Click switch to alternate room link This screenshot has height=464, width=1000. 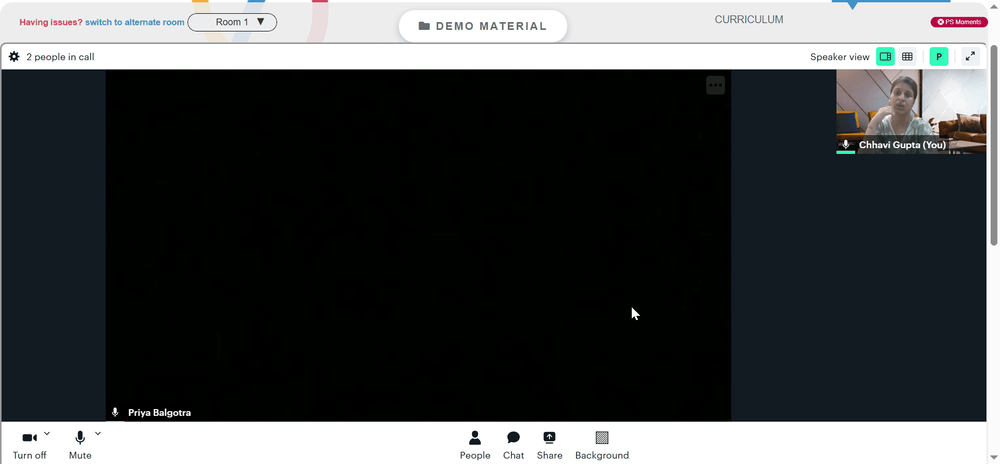pos(135,22)
